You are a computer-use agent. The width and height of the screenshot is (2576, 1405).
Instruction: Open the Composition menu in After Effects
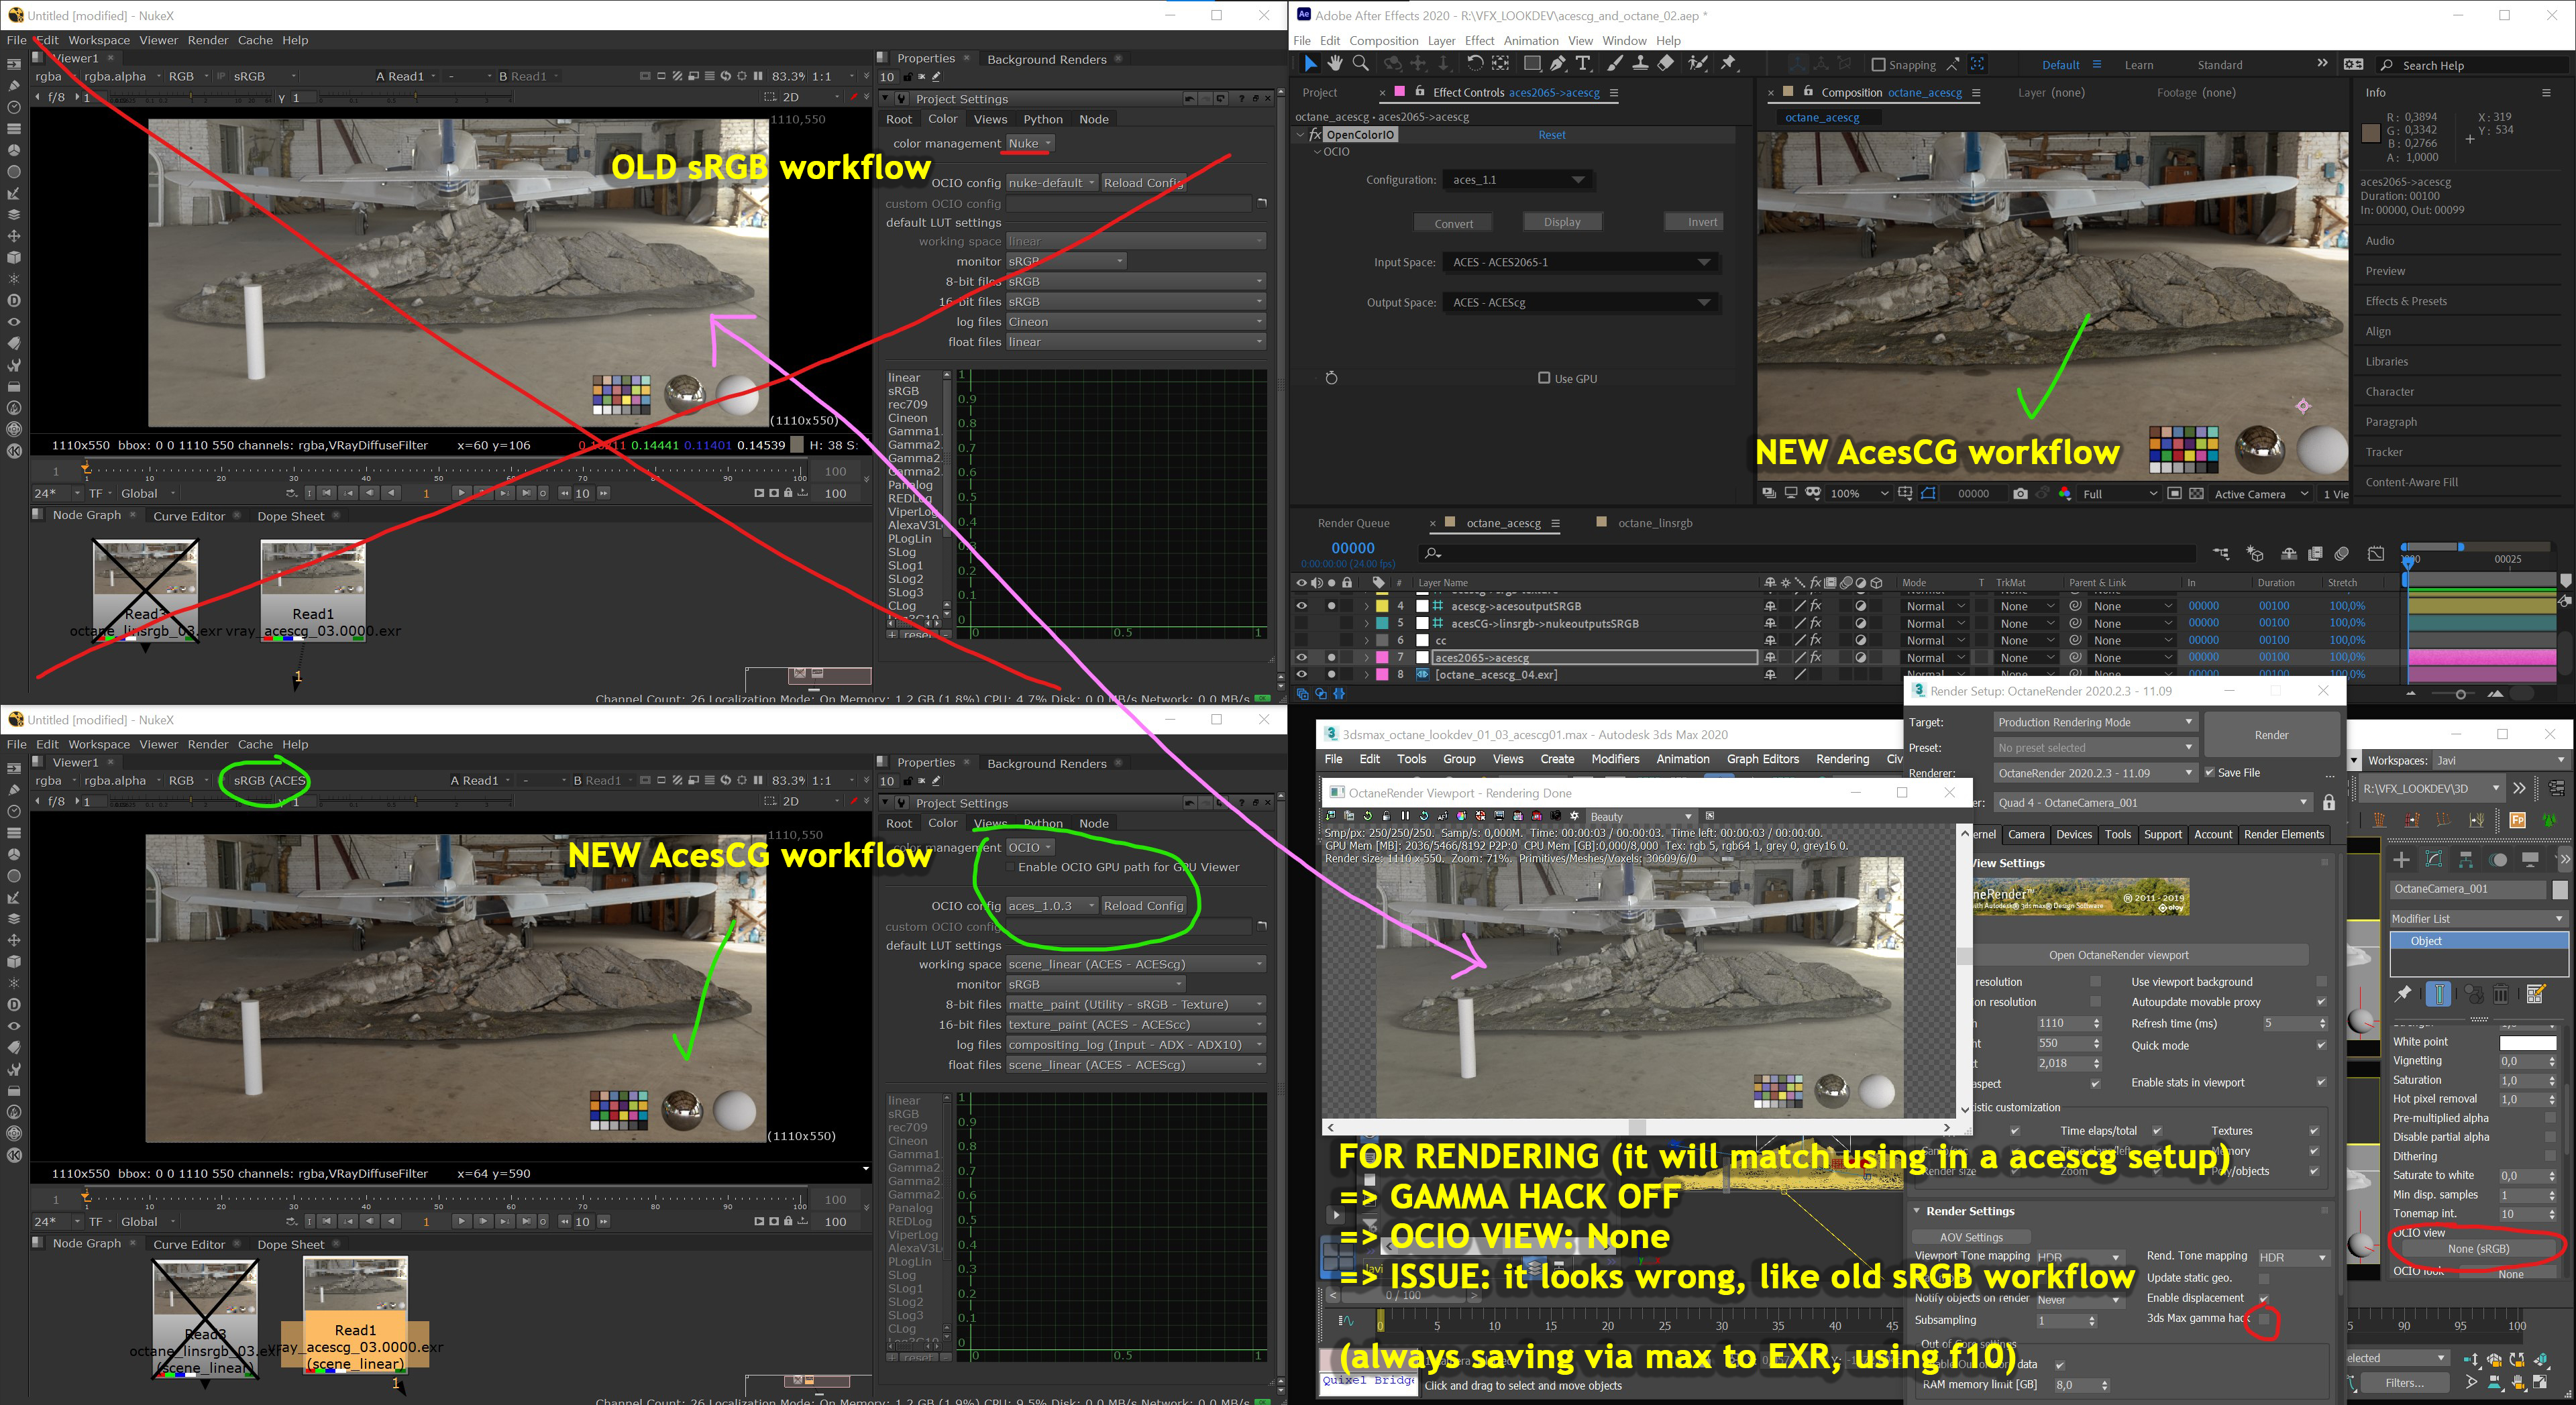coord(1383,41)
